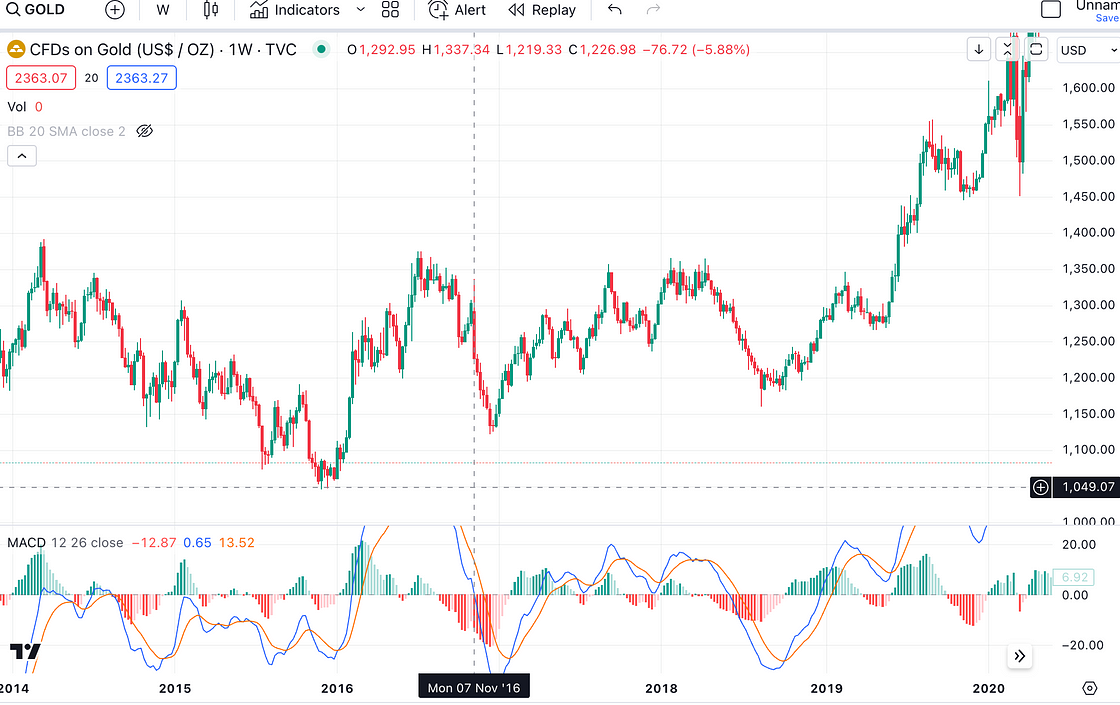This screenshot has width=1120, height=705.
Task: Open the layout grid icon
Action: (x=390, y=9)
